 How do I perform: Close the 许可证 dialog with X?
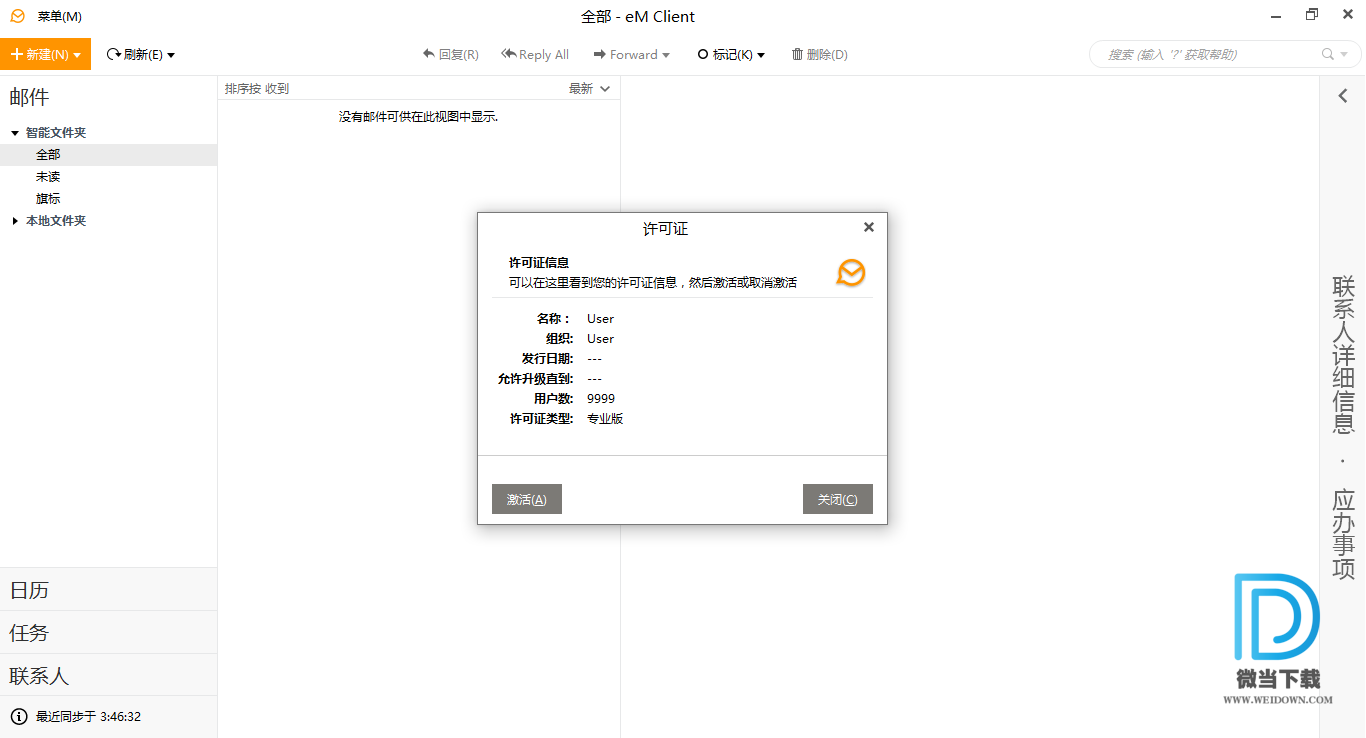tap(869, 227)
